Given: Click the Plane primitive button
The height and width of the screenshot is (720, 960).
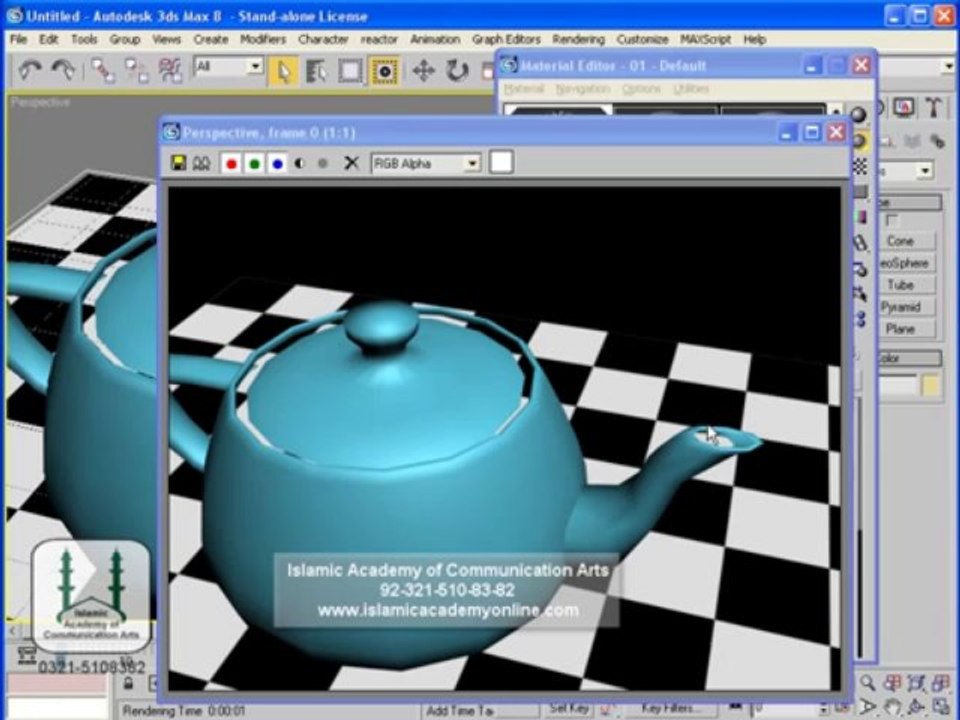Looking at the screenshot, I should (x=905, y=329).
